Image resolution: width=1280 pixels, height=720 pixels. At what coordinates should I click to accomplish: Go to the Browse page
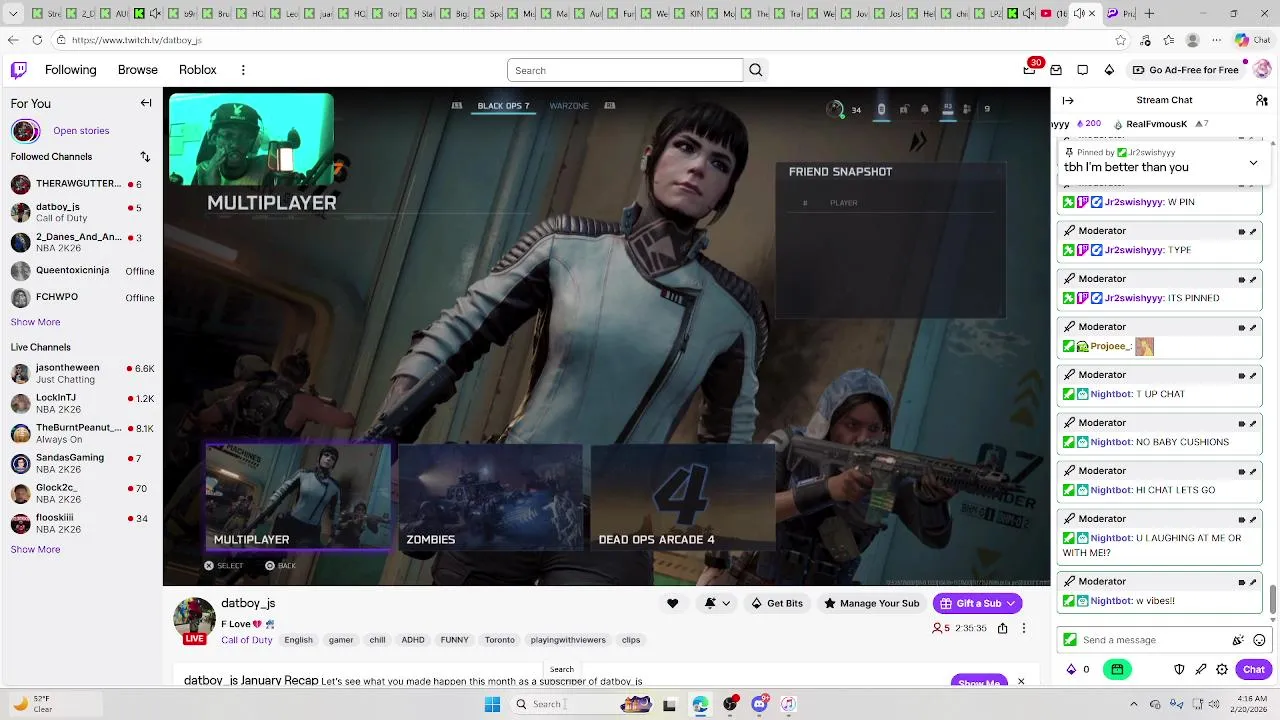pyautogui.click(x=138, y=70)
